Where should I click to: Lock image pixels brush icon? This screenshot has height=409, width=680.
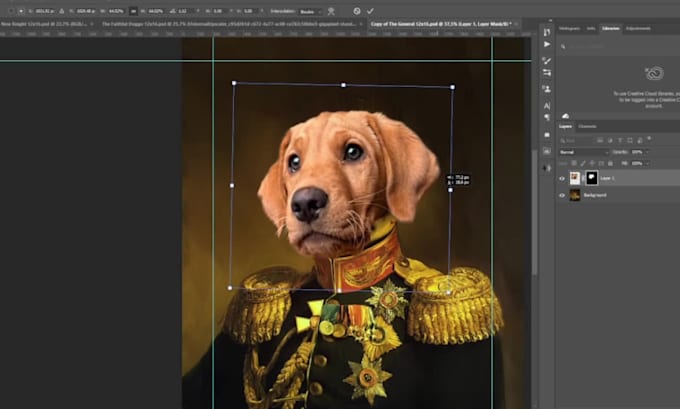pos(583,163)
